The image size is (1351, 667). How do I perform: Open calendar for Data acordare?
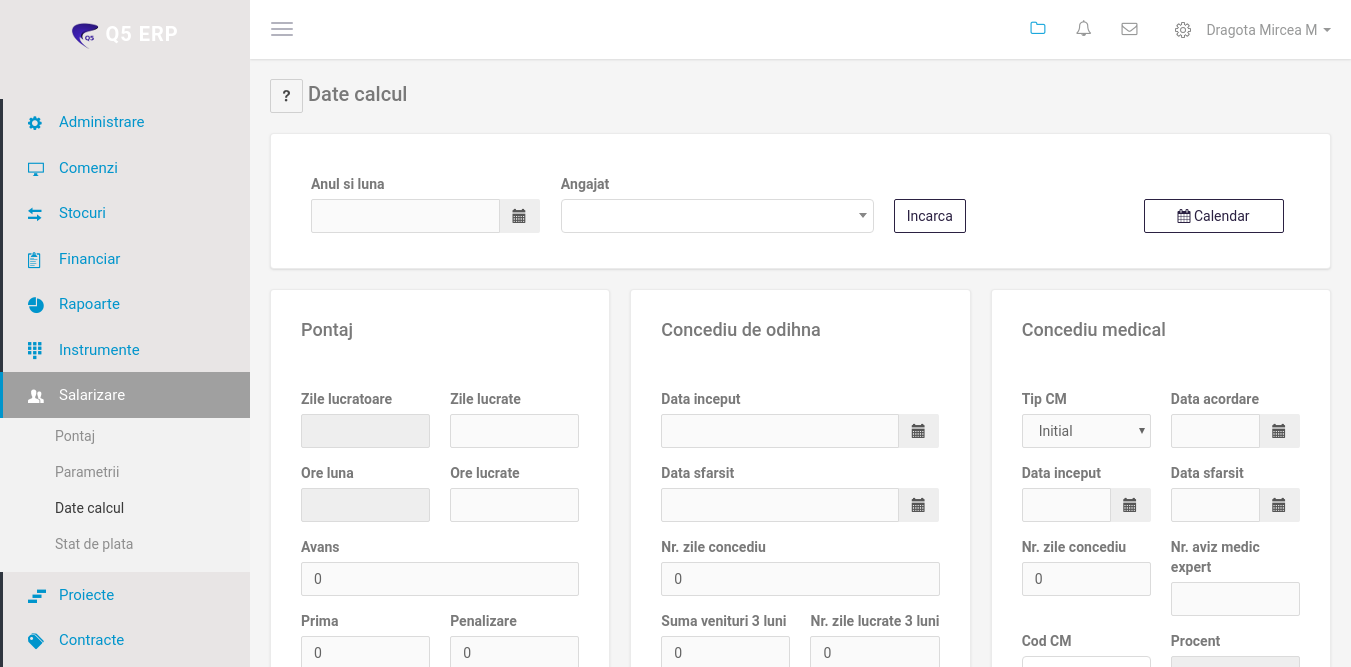(1278, 431)
